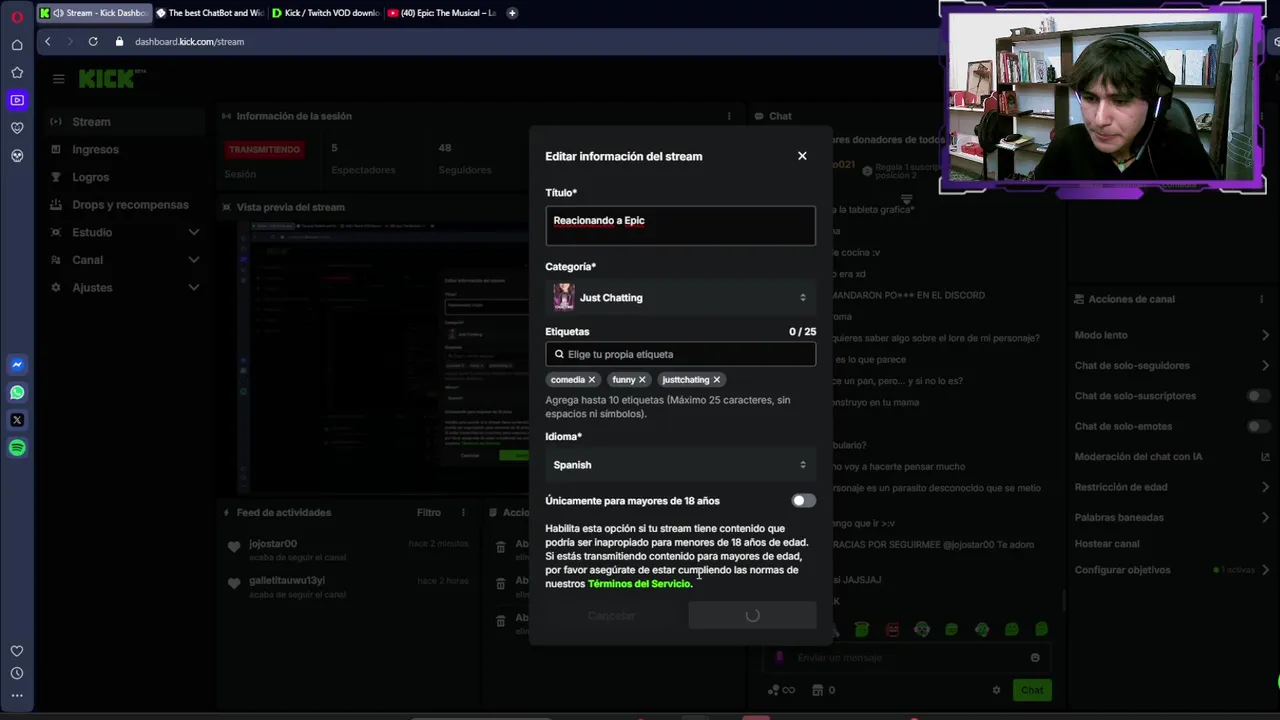Viewport: 1280px width, 720px height.
Task: Open the Feed de actividades three-dots menu
Action: tap(463, 512)
